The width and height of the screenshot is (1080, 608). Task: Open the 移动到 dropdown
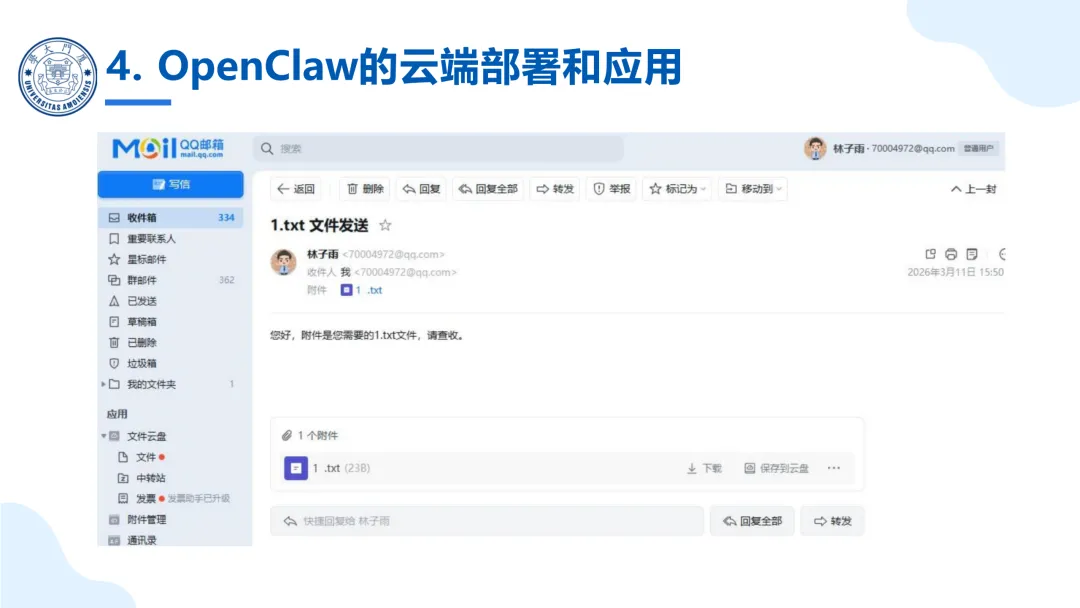754,189
